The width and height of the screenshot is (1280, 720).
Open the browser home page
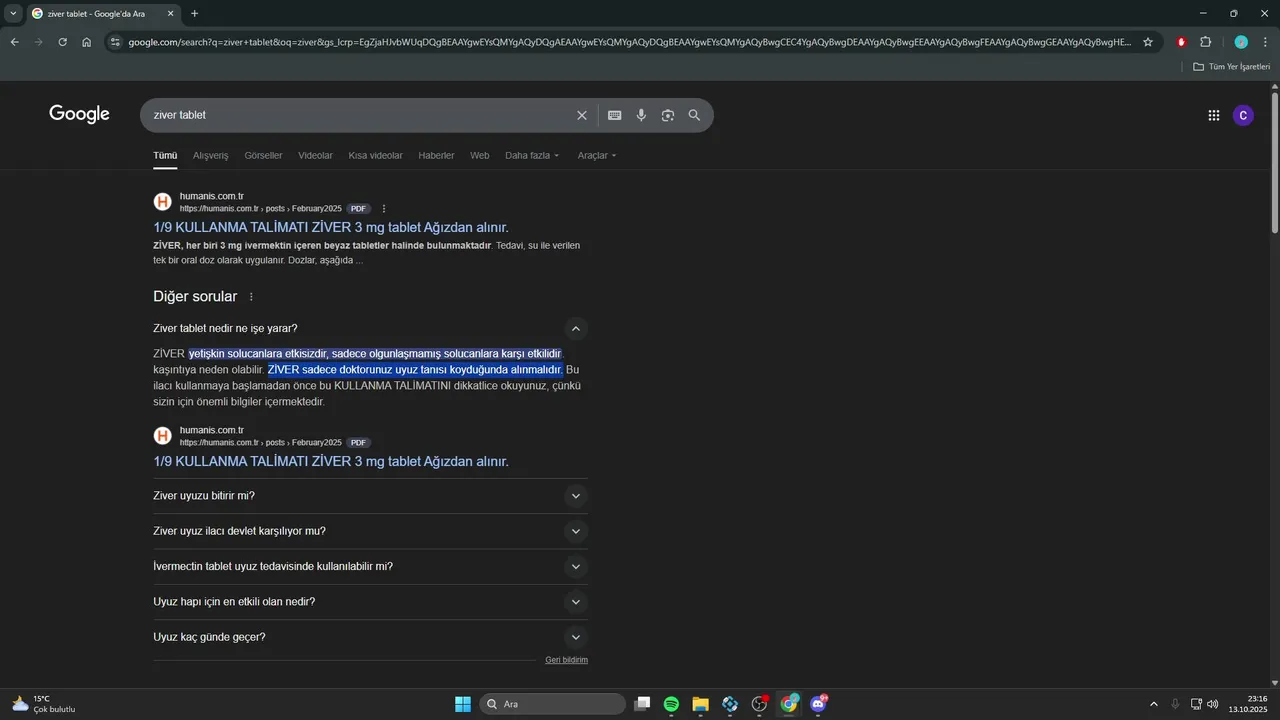point(87,42)
